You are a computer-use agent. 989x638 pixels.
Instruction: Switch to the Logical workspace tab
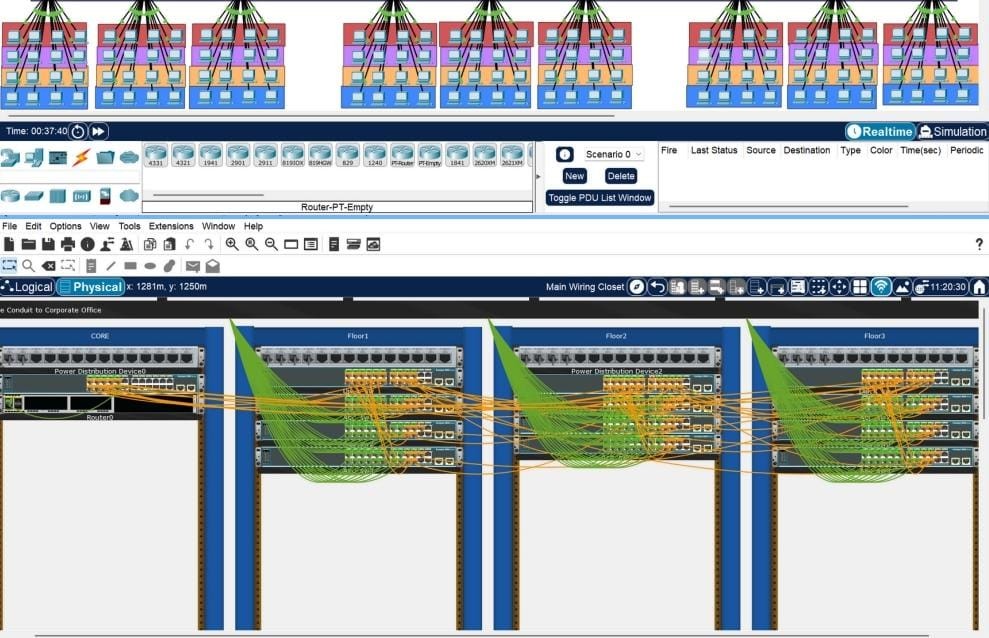pyautogui.click(x=27, y=287)
